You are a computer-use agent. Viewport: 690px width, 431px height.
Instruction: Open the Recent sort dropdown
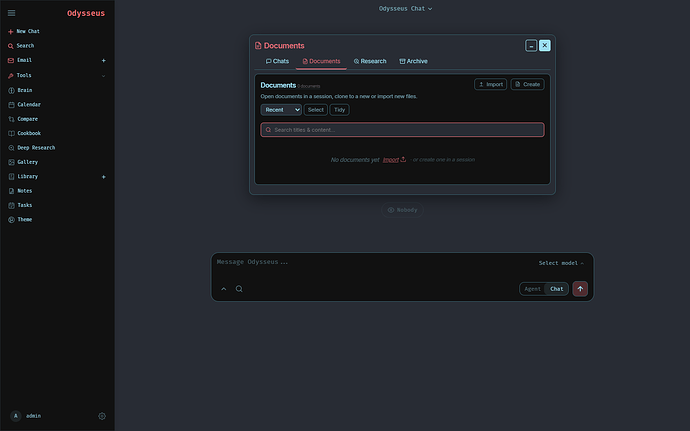tap(281, 110)
